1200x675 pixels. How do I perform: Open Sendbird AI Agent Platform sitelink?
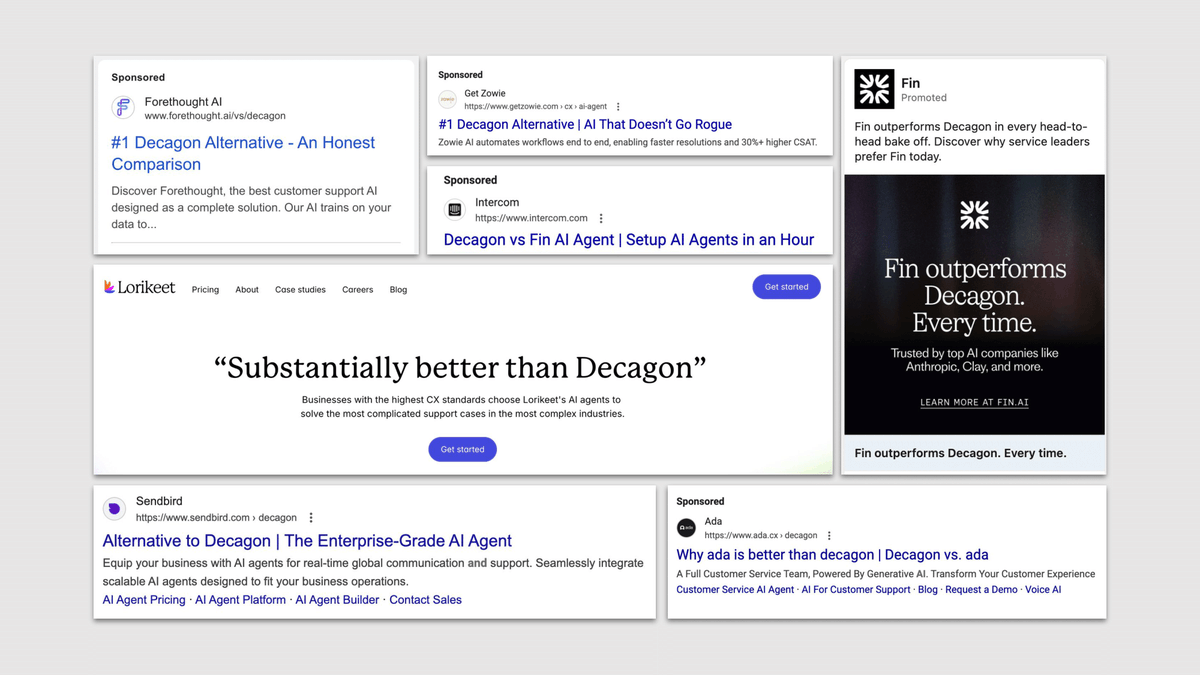tap(240, 600)
